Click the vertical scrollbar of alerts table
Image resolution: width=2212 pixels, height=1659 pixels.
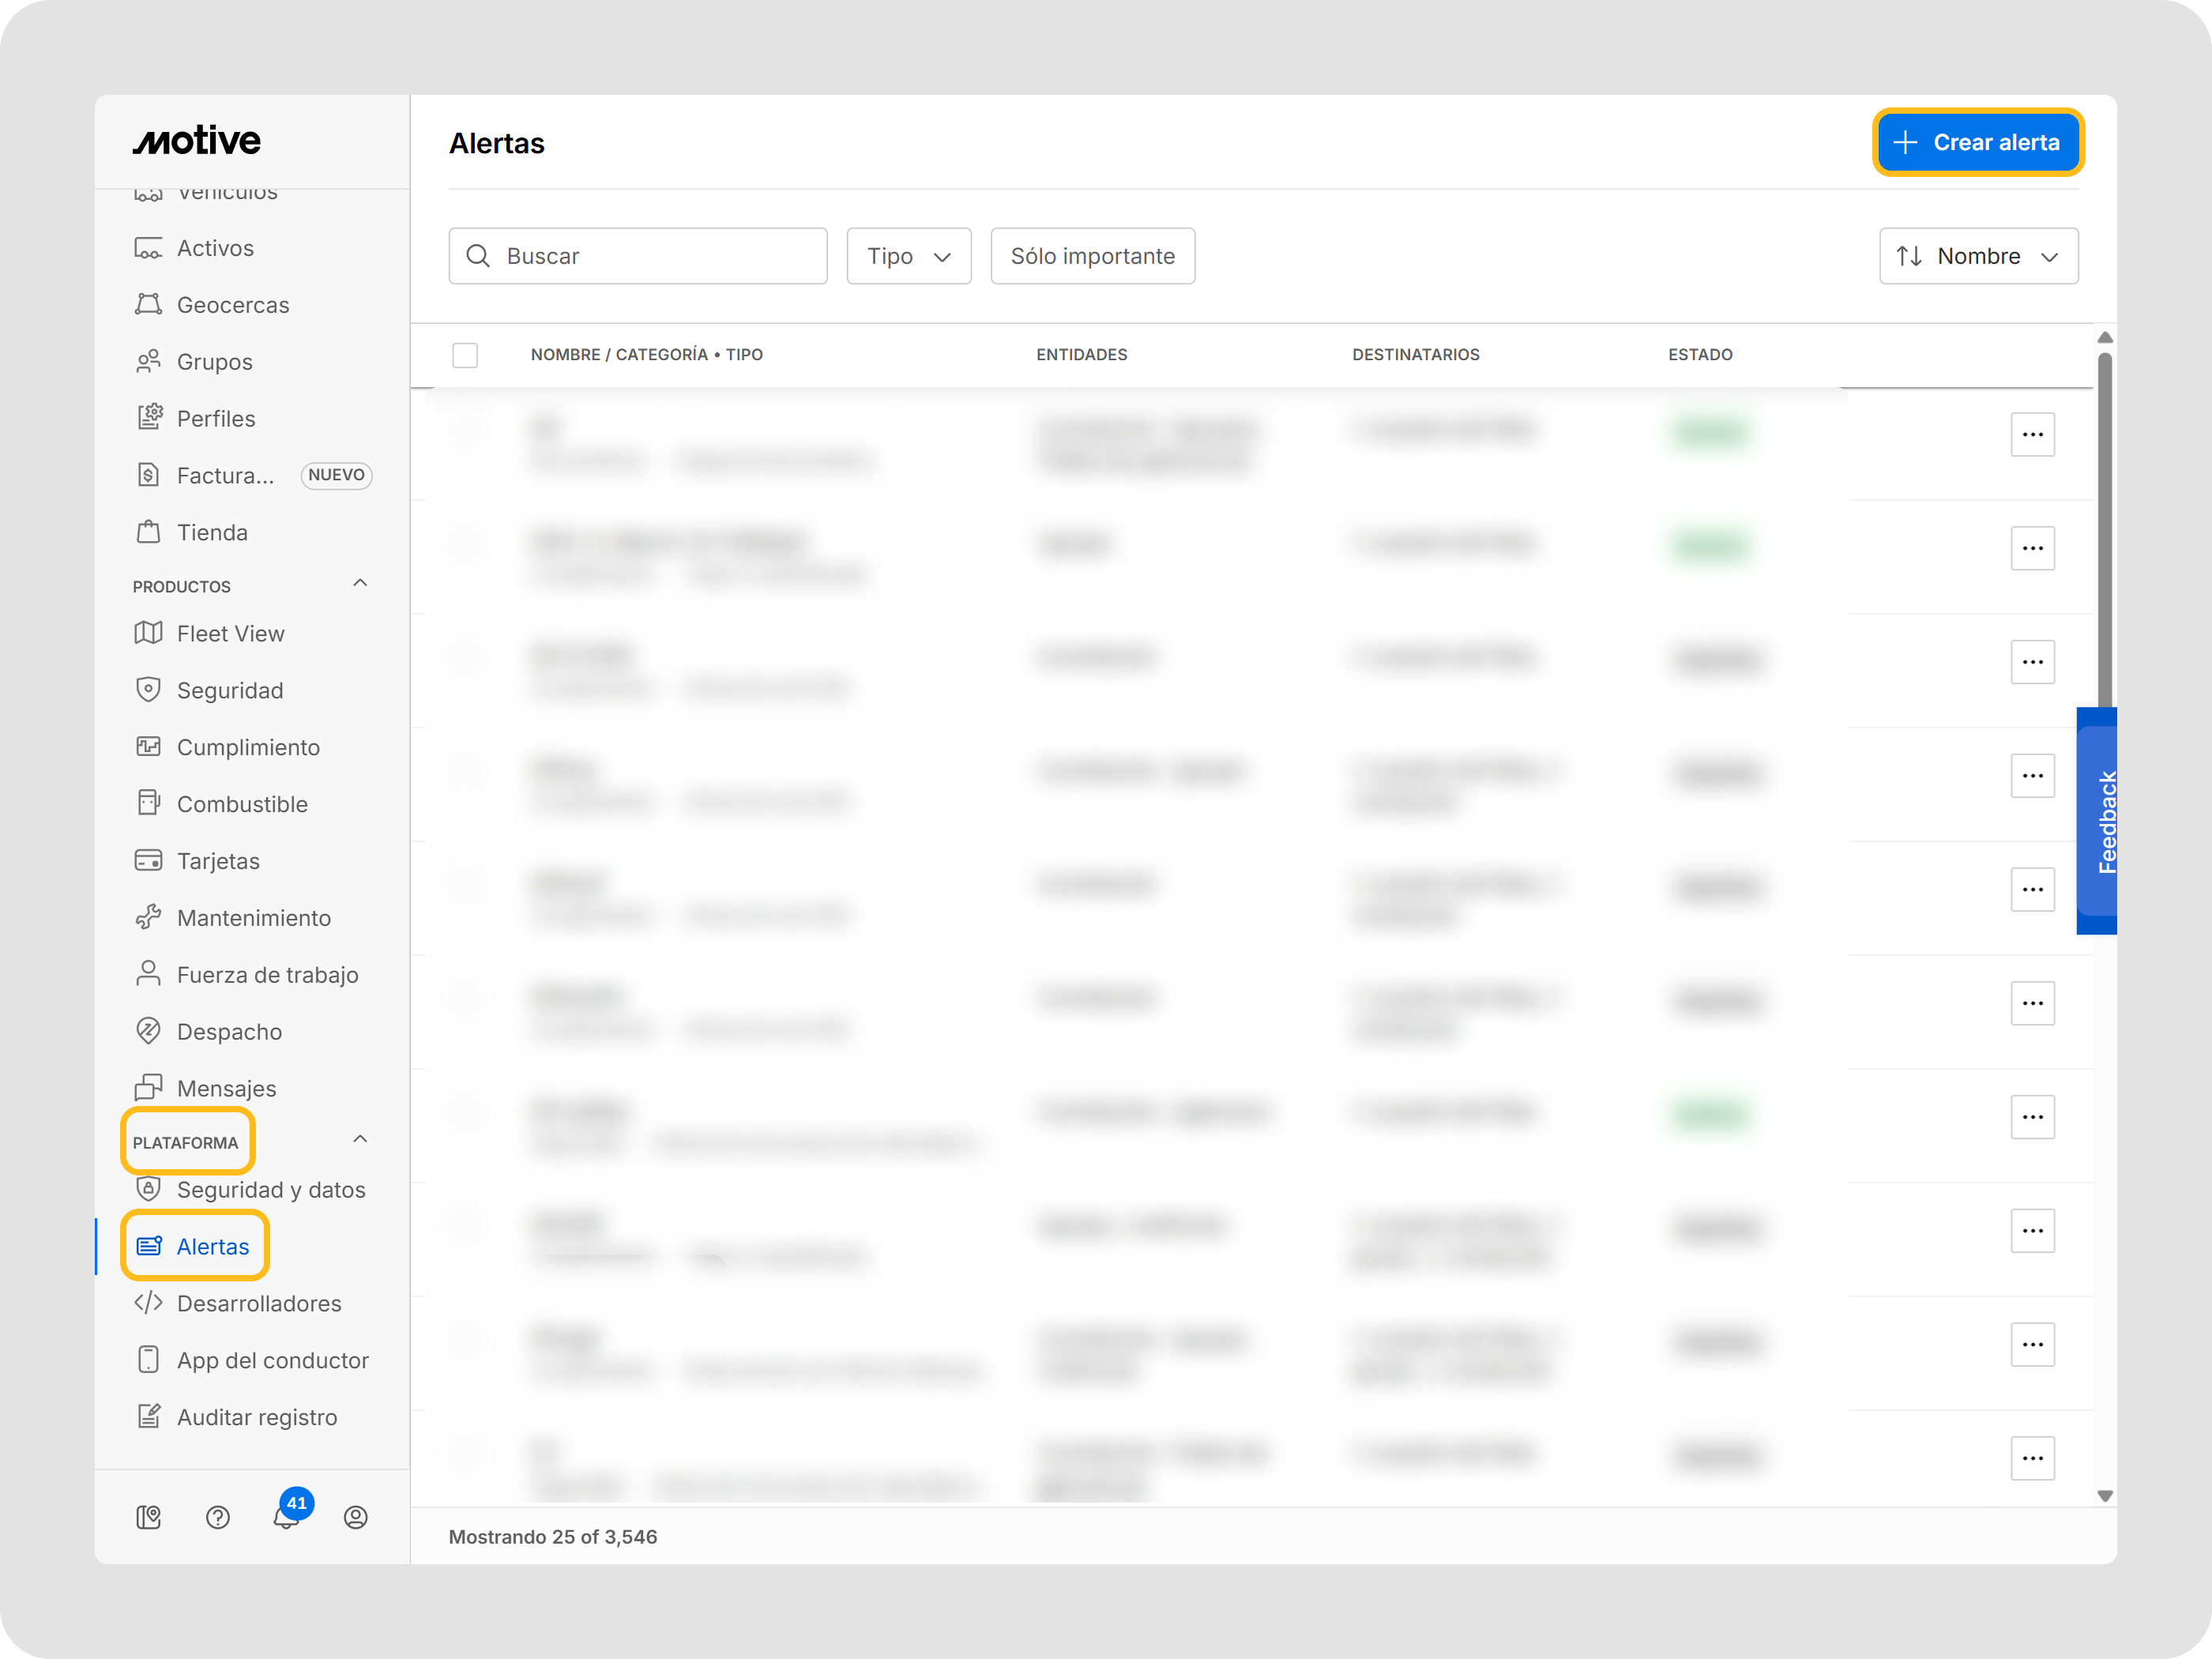pos(2104,530)
